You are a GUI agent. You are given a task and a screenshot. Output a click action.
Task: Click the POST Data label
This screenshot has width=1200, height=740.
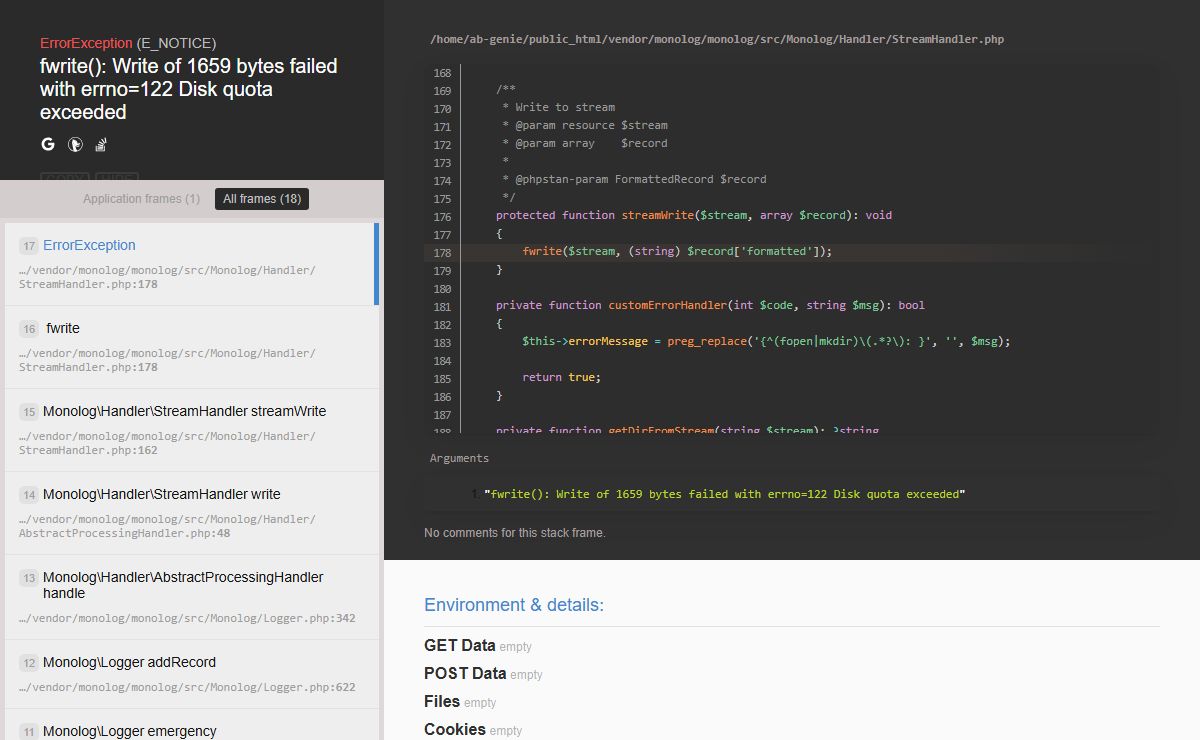(465, 674)
